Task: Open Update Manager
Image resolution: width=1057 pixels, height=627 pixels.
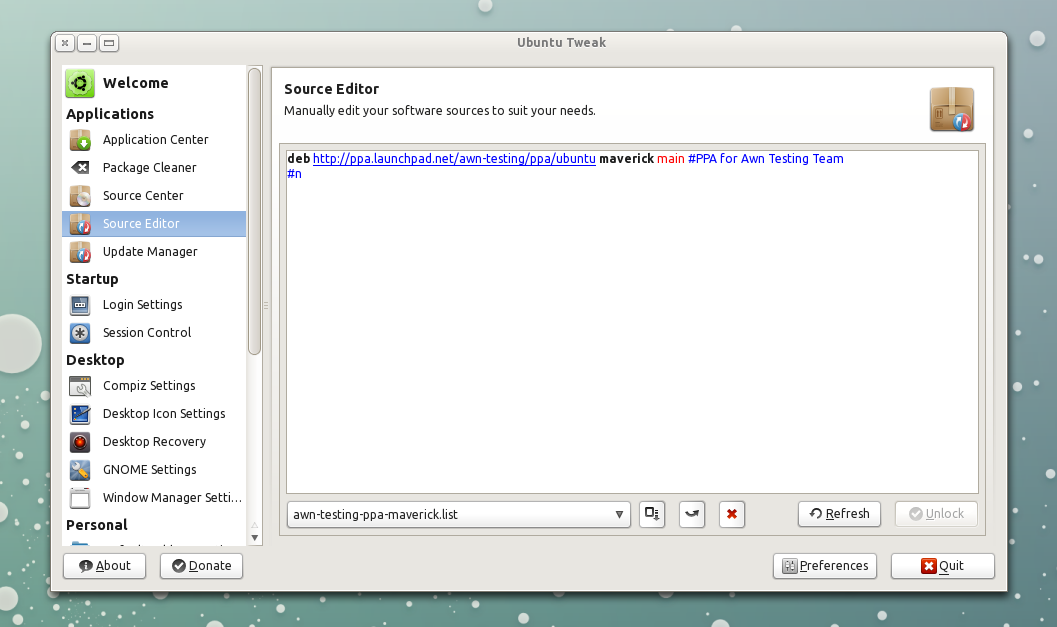Action: (x=154, y=251)
